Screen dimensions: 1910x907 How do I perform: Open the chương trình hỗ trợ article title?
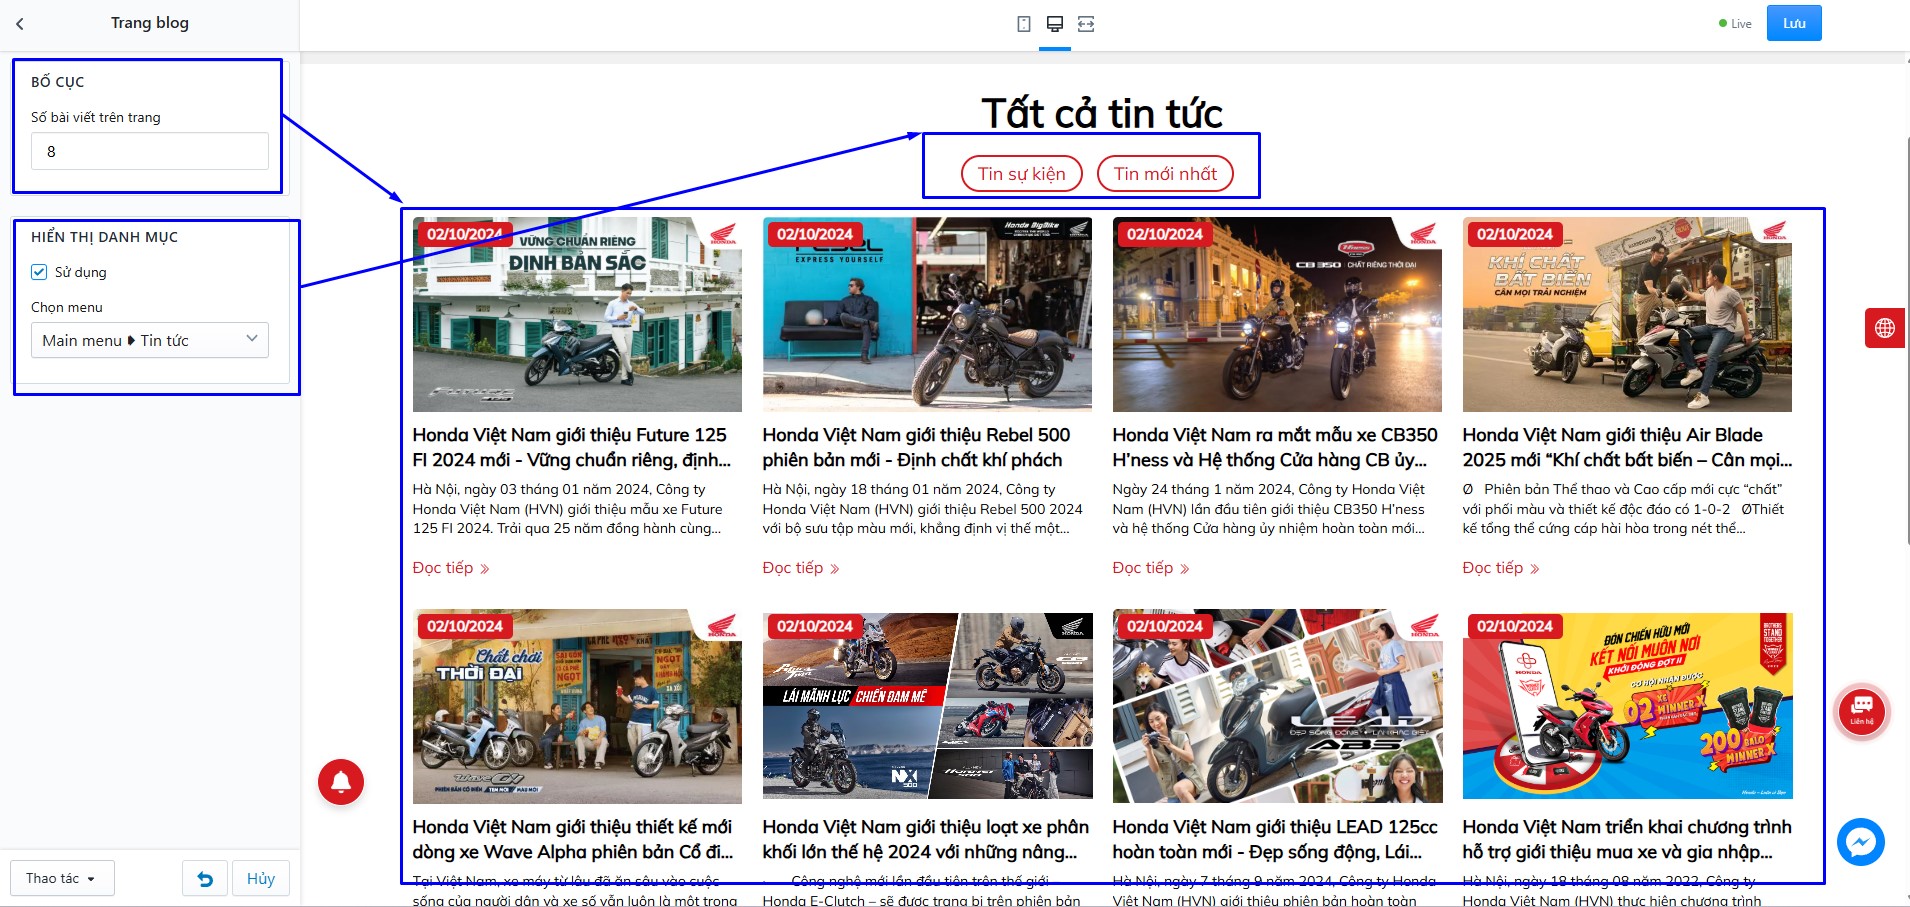[x=1627, y=839]
